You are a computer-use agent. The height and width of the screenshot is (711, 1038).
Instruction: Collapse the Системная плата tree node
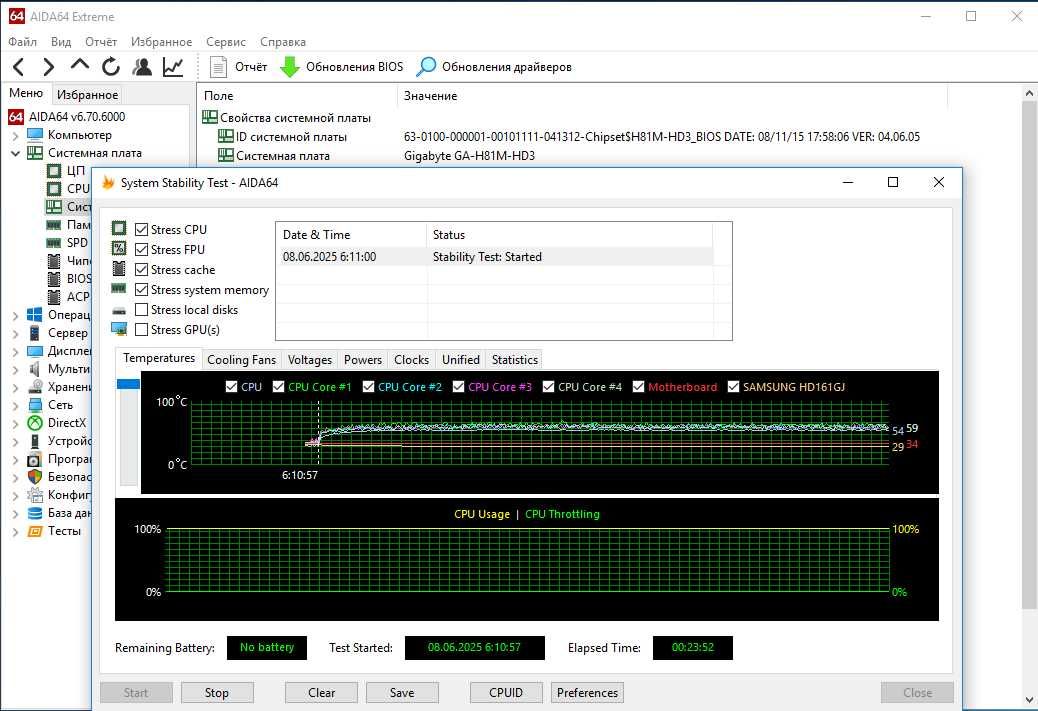(x=15, y=153)
